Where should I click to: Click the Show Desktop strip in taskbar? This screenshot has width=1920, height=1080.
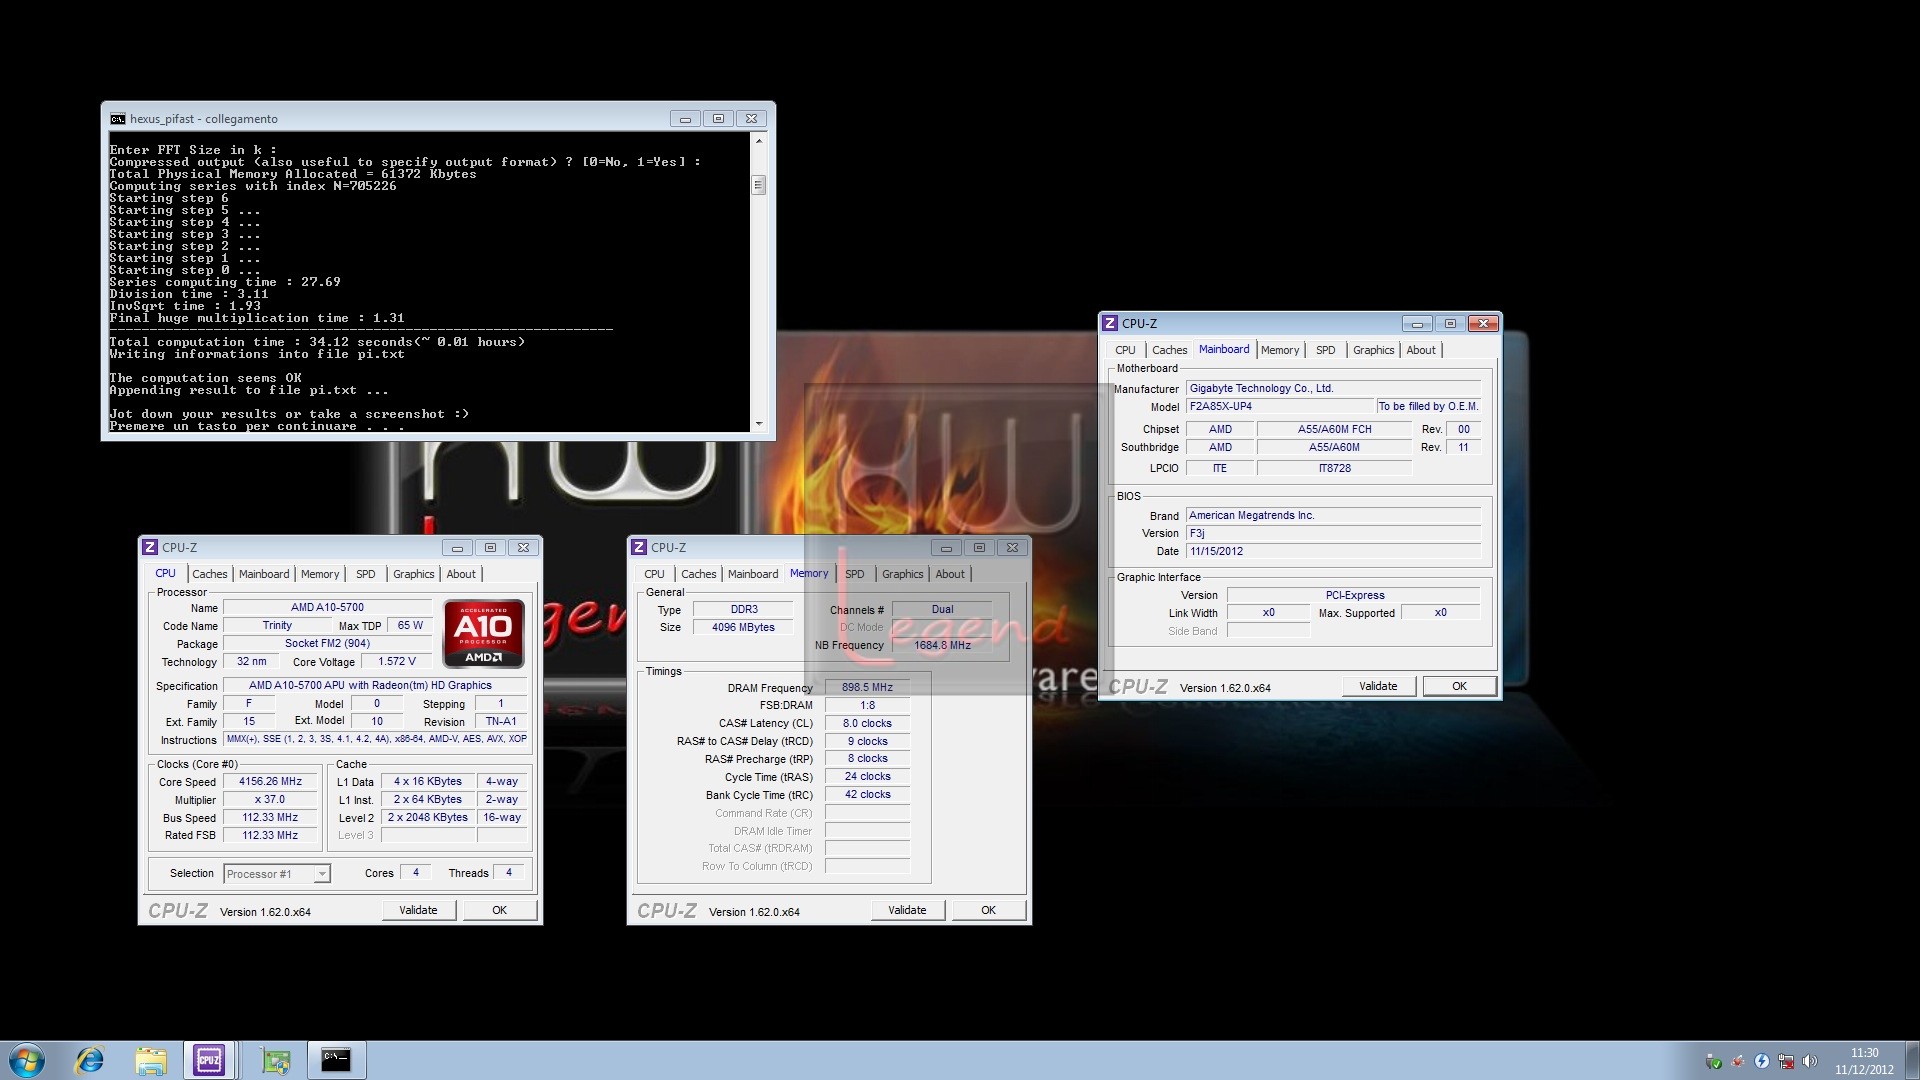click(1912, 1060)
